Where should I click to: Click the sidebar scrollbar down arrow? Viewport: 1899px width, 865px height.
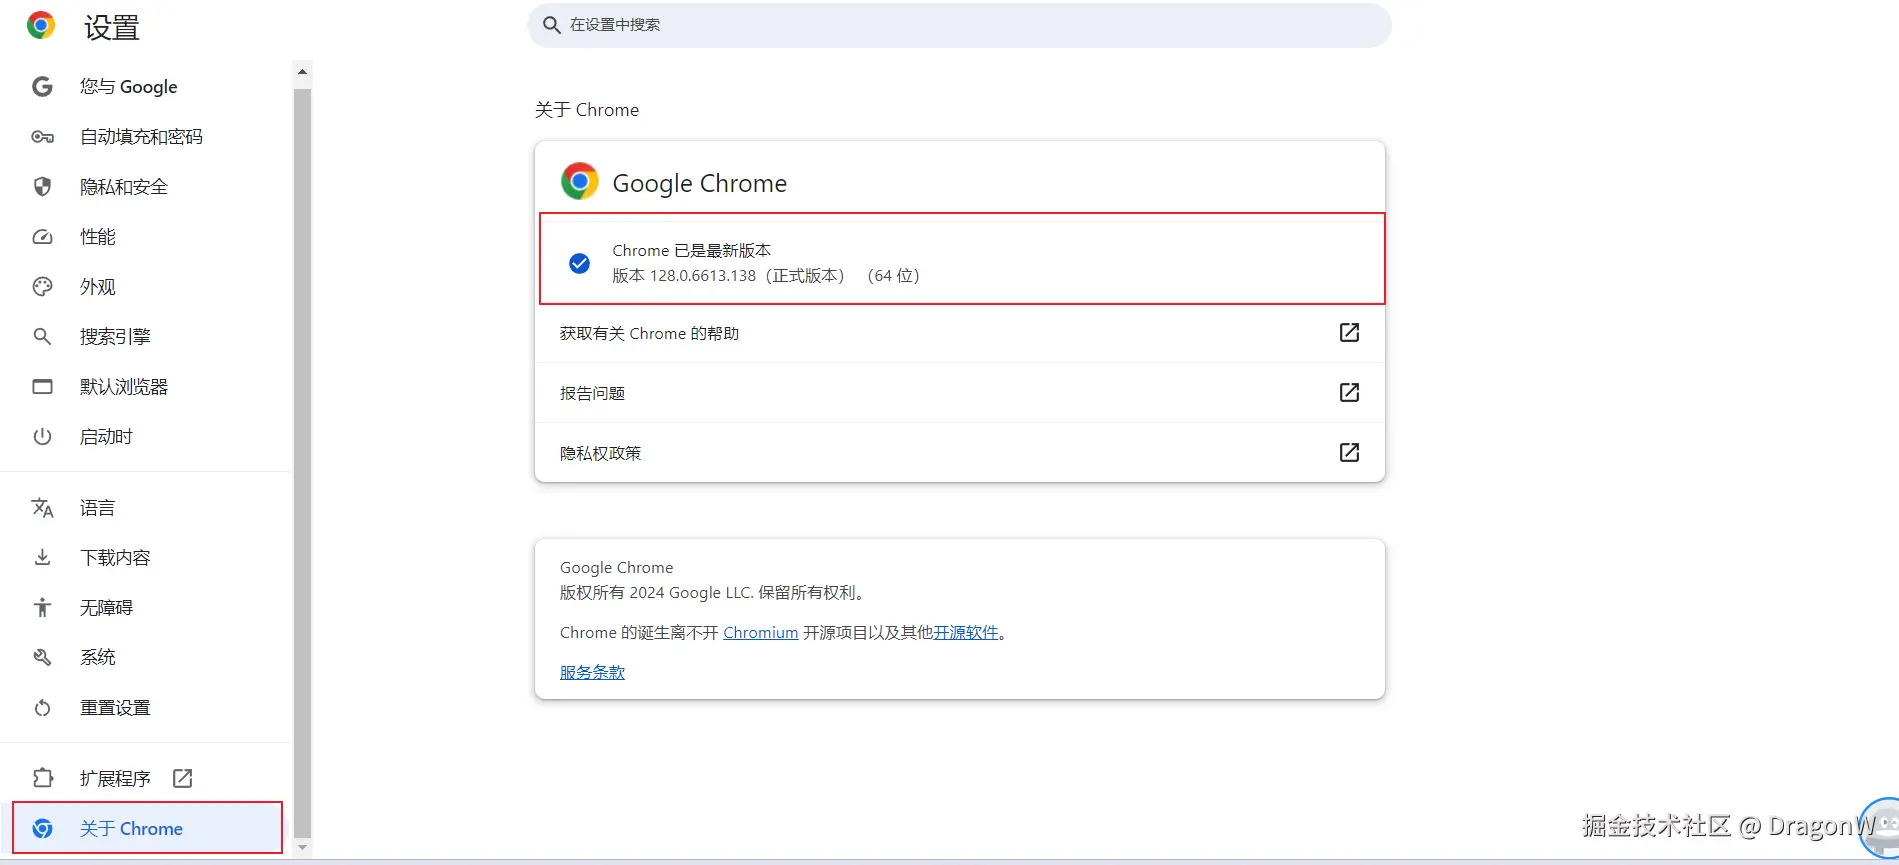[303, 848]
